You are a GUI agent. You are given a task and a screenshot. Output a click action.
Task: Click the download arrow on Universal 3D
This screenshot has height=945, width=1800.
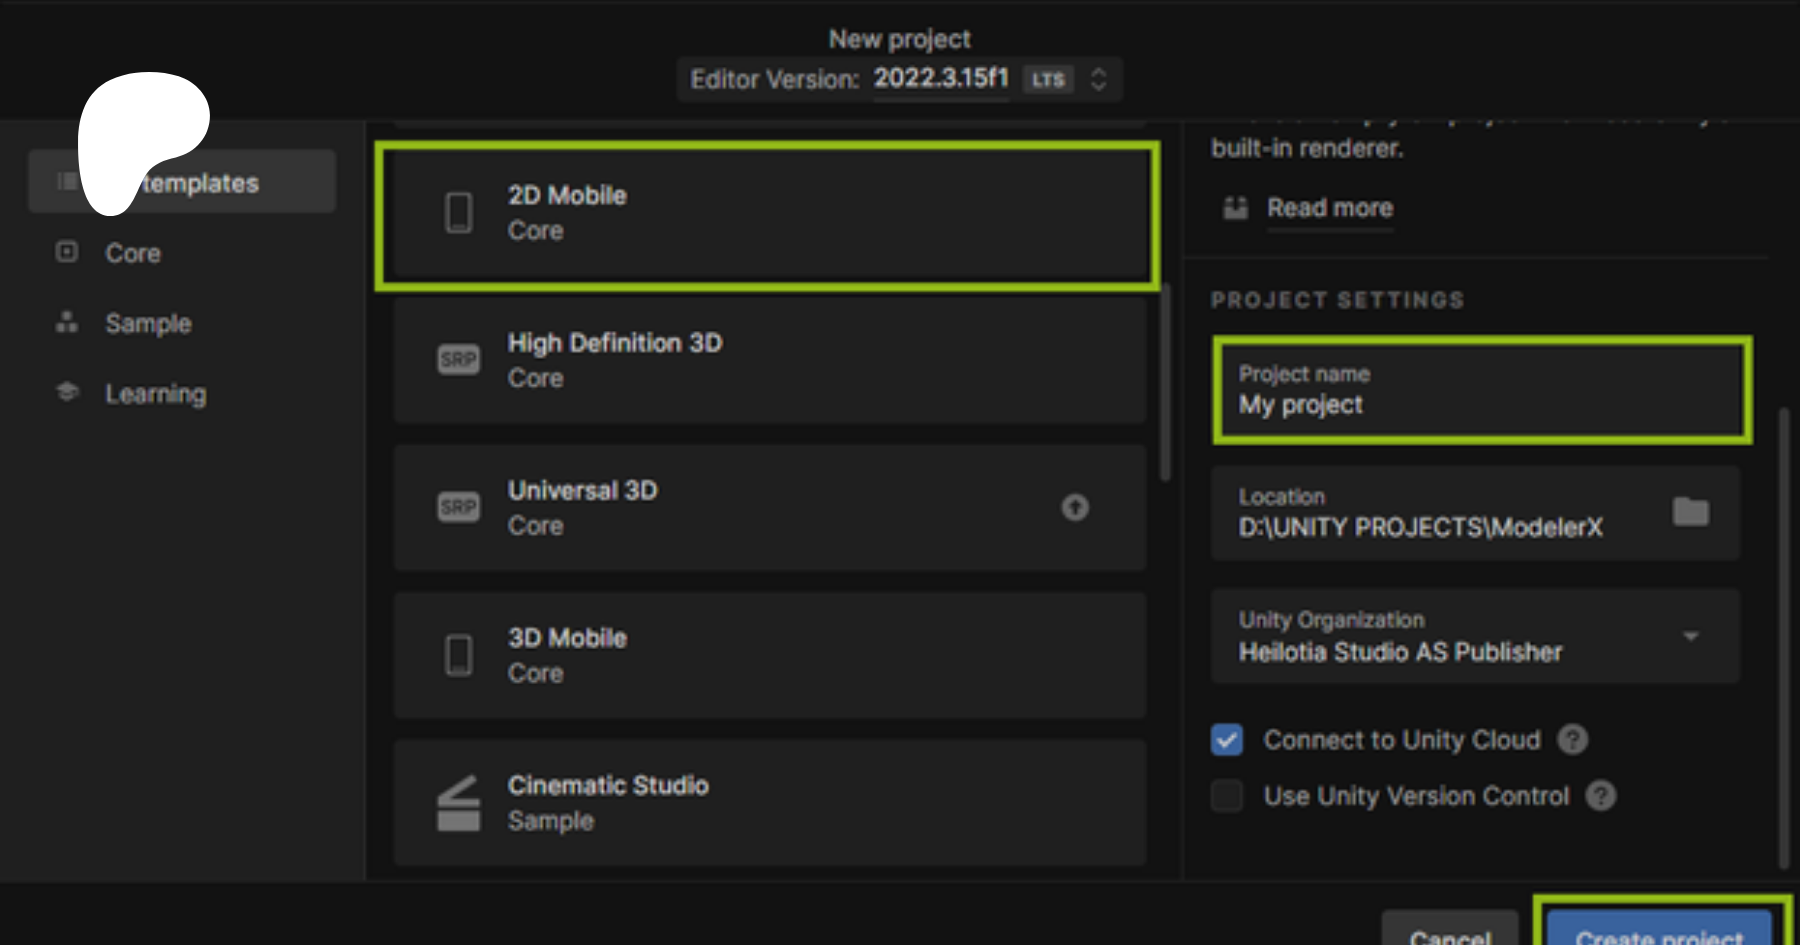point(1074,507)
